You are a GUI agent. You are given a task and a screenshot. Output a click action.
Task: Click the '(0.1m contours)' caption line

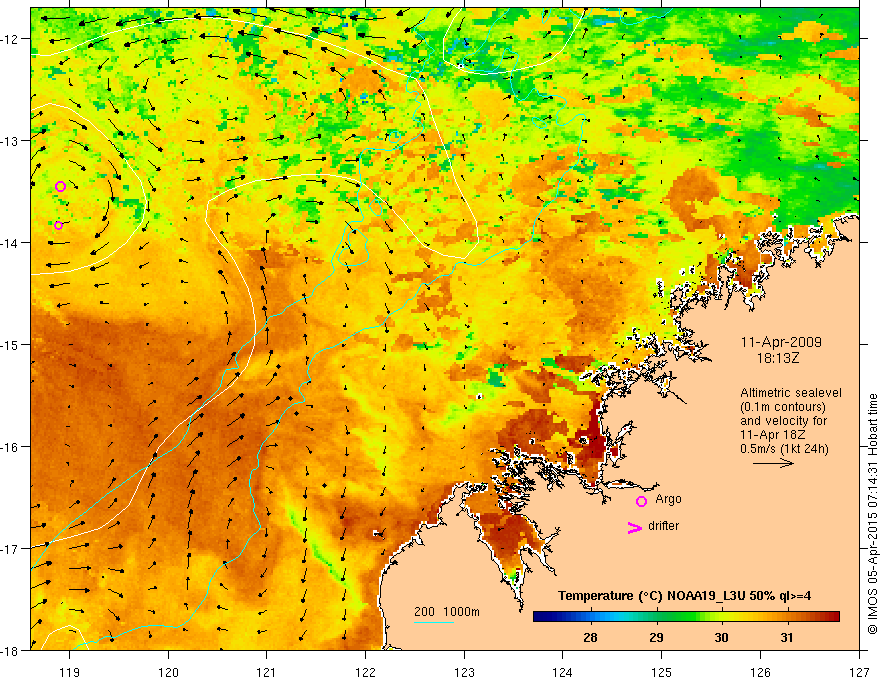(x=783, y=407)
